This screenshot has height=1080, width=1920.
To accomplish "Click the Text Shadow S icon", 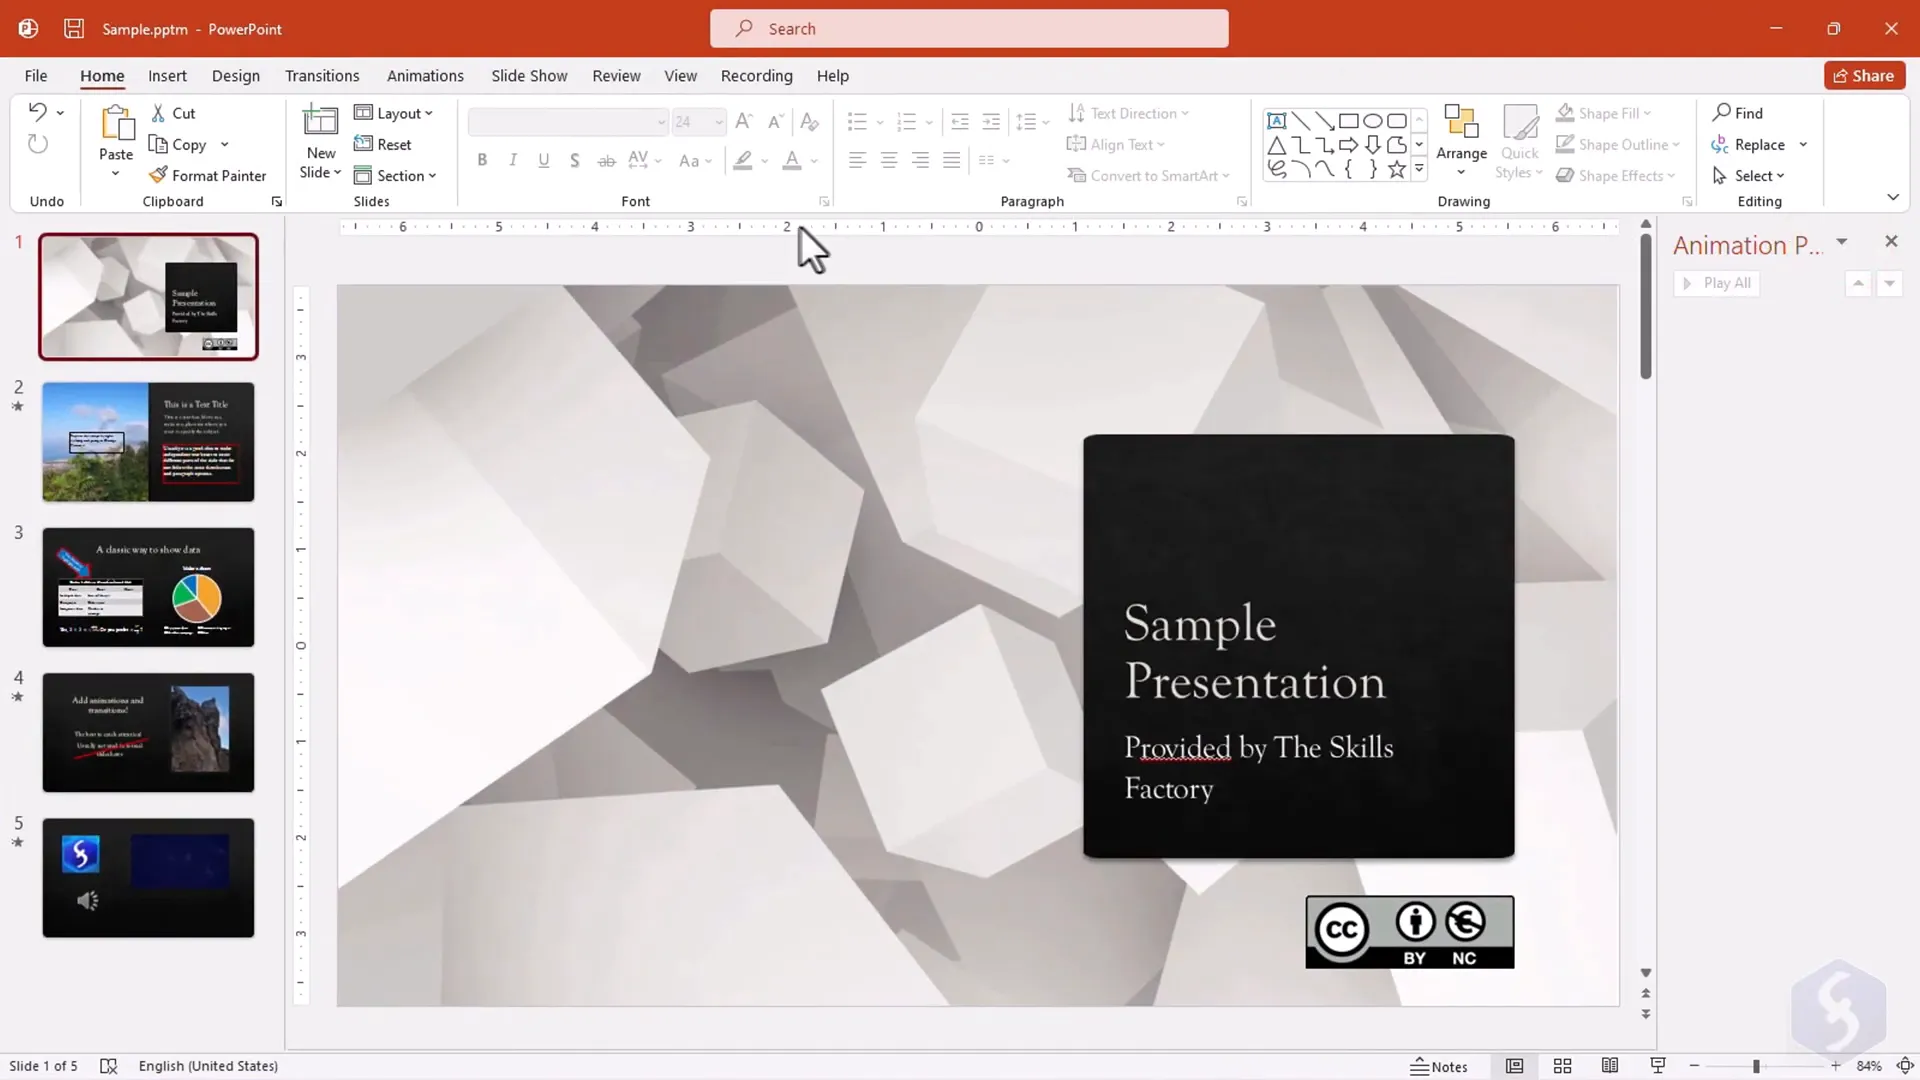I will 574,160.
